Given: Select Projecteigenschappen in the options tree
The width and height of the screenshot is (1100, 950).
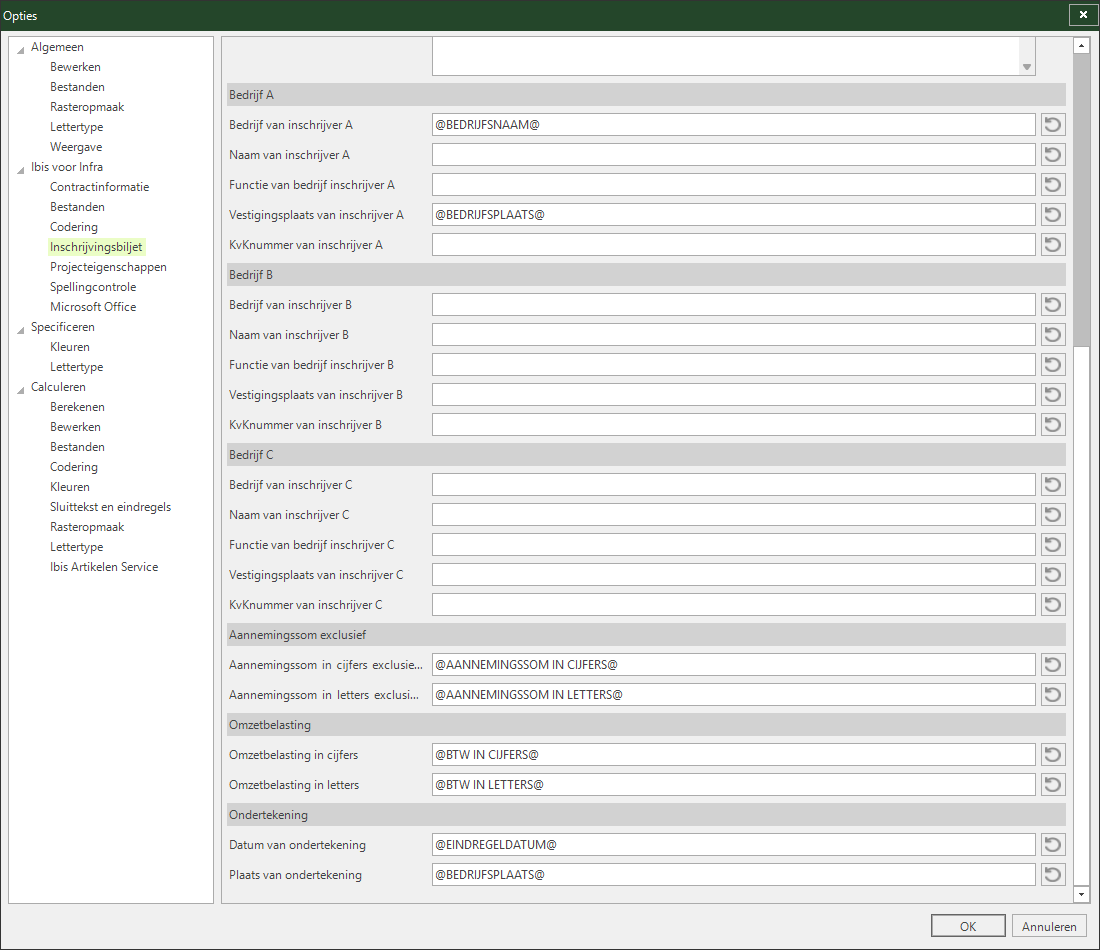Looking at the screenshot, I should 108,267.
